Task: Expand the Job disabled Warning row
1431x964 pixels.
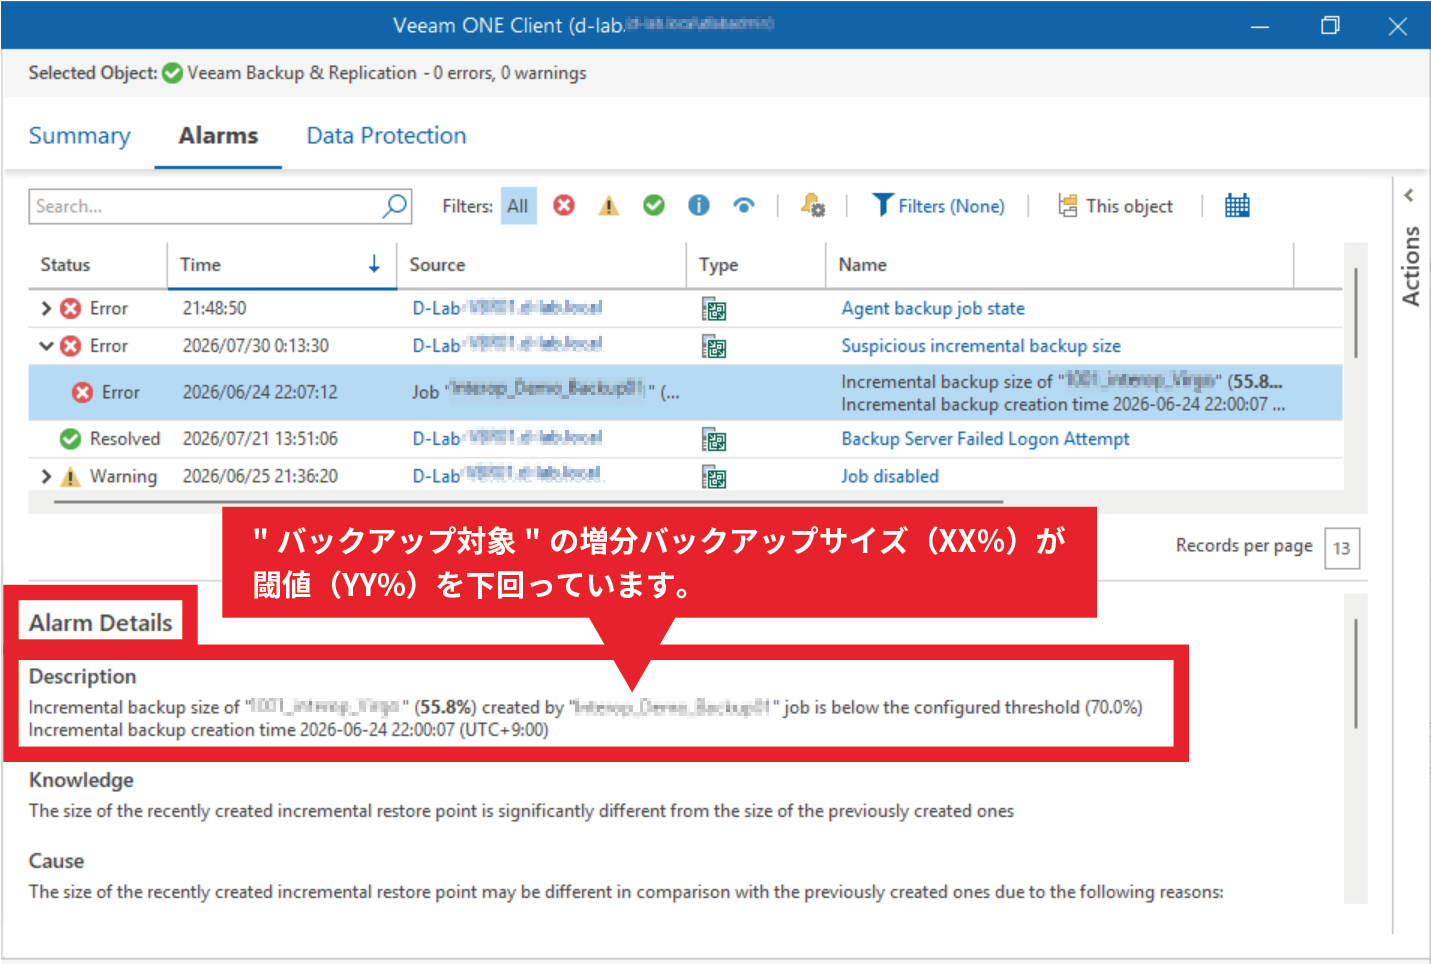Action: click(46, 476)
